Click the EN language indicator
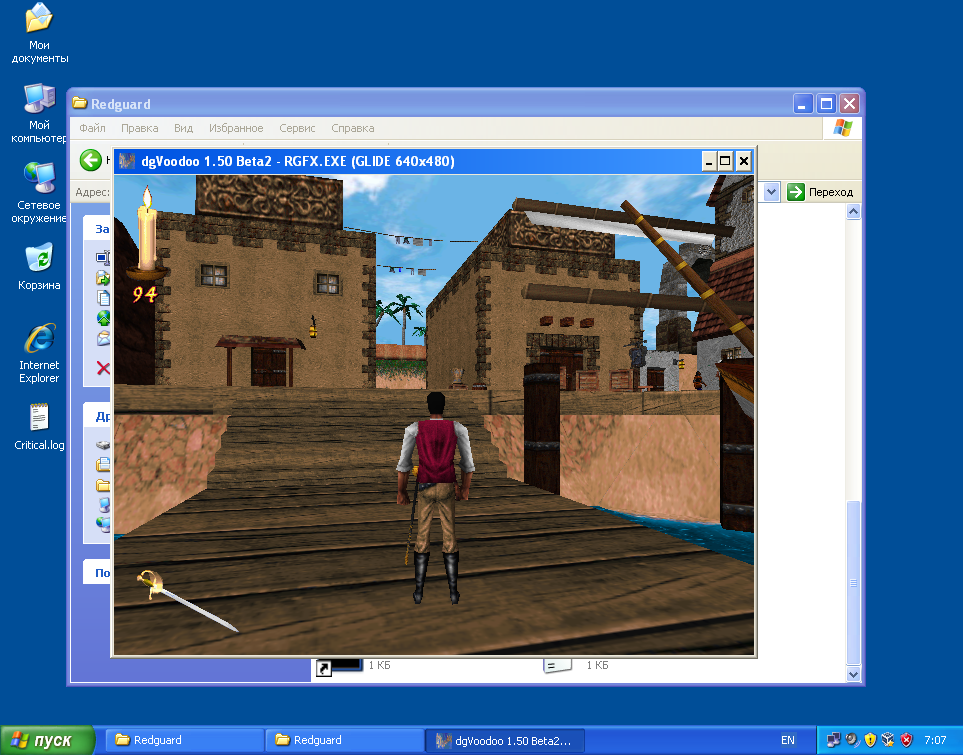 [788, 740]
